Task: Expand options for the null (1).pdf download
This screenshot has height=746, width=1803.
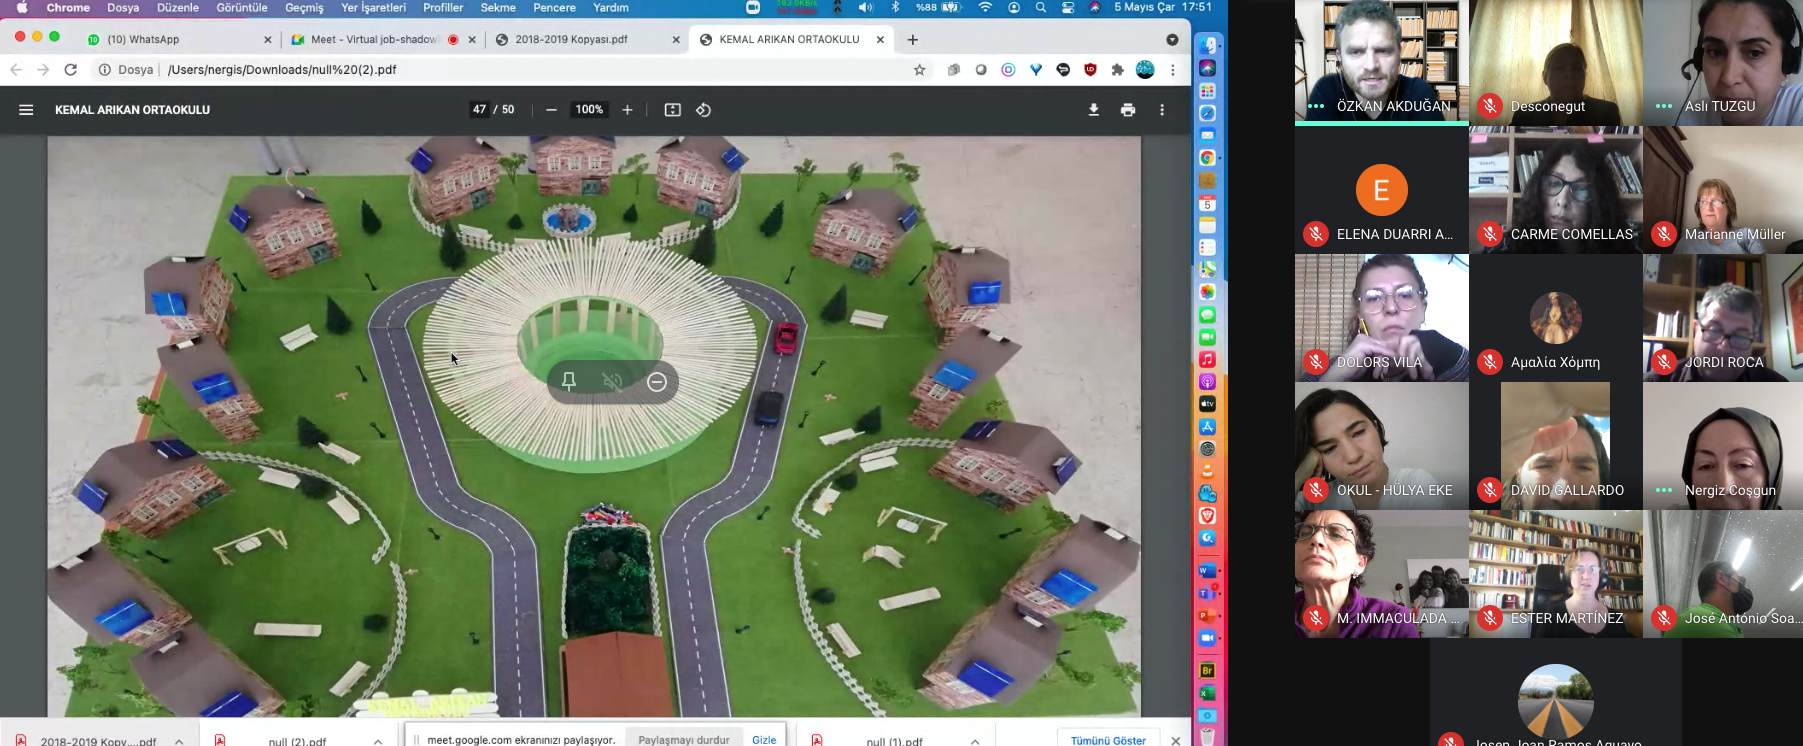Action: click(975, 741)
